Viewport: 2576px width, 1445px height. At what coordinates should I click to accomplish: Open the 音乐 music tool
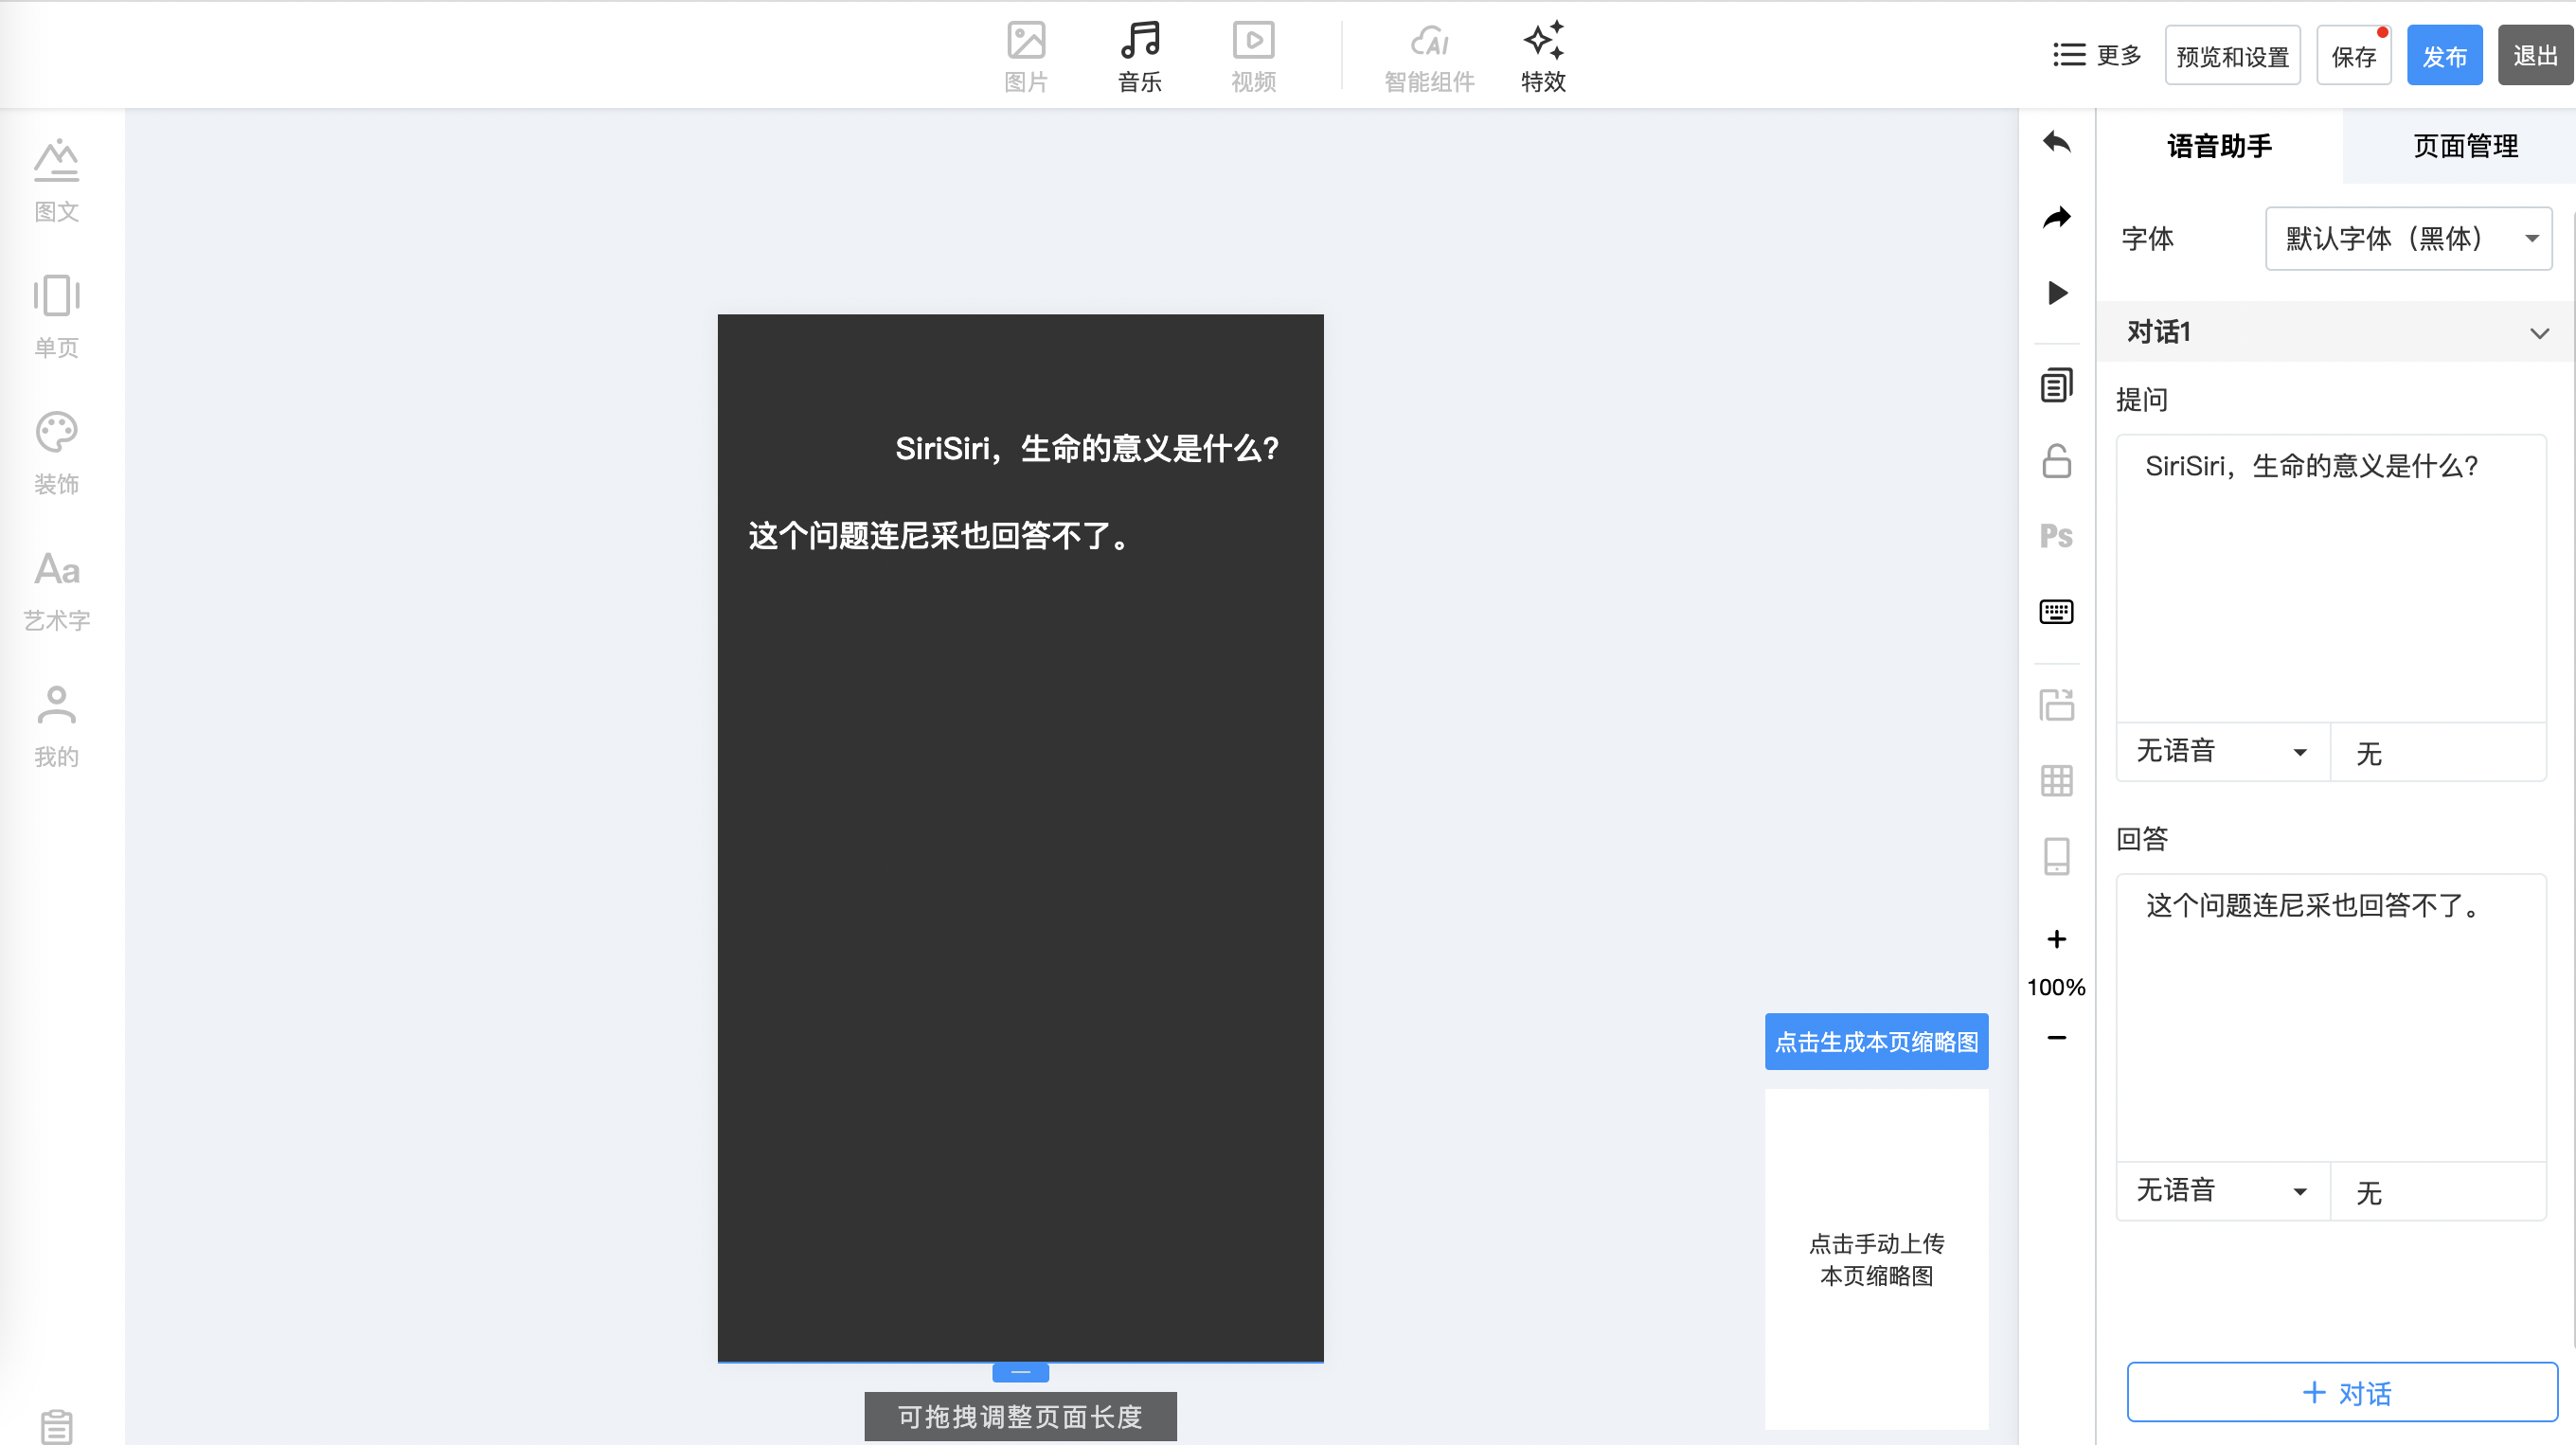pos(1139,56)
